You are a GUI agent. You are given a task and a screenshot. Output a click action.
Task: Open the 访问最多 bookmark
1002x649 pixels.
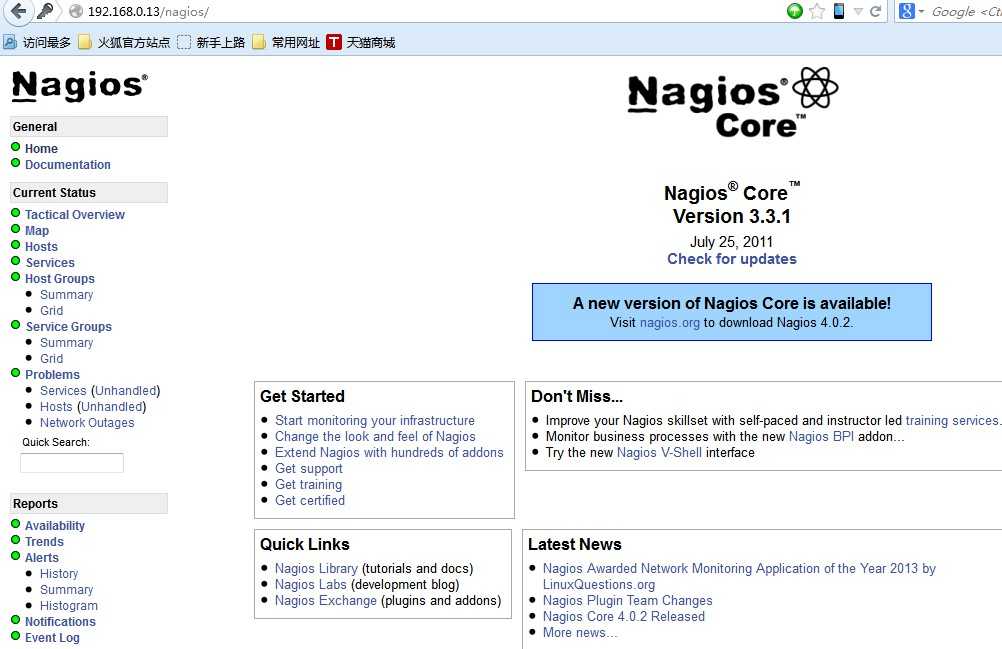37,42
